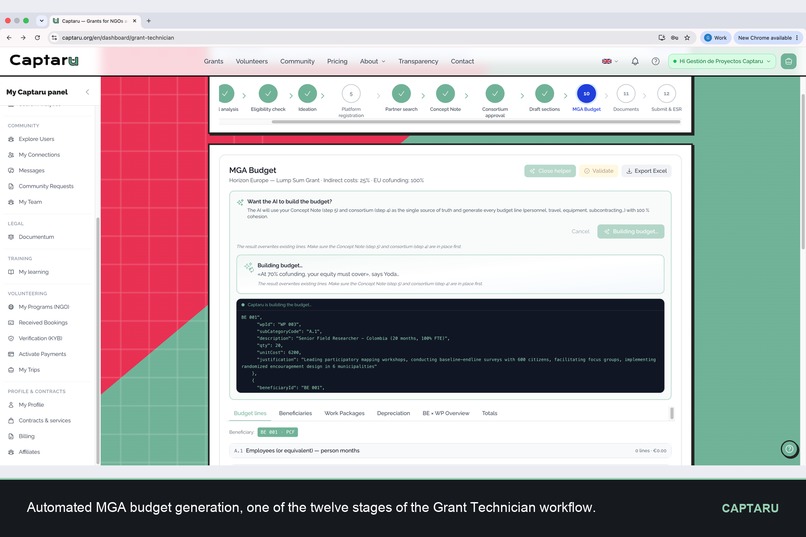Click the My Programs (NGO) icon
806x537 pixels.
[11, 307]
